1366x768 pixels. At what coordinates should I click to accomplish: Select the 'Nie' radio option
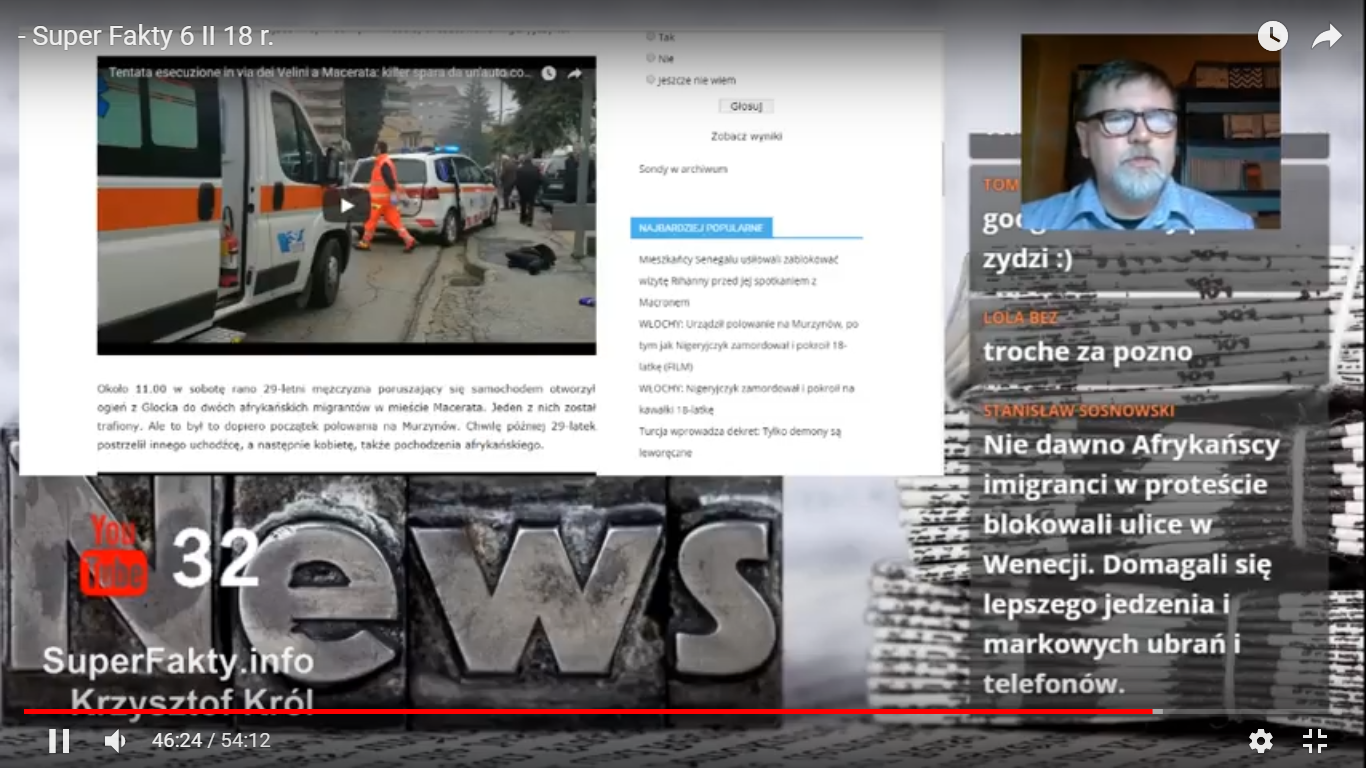tap(651, 58)
